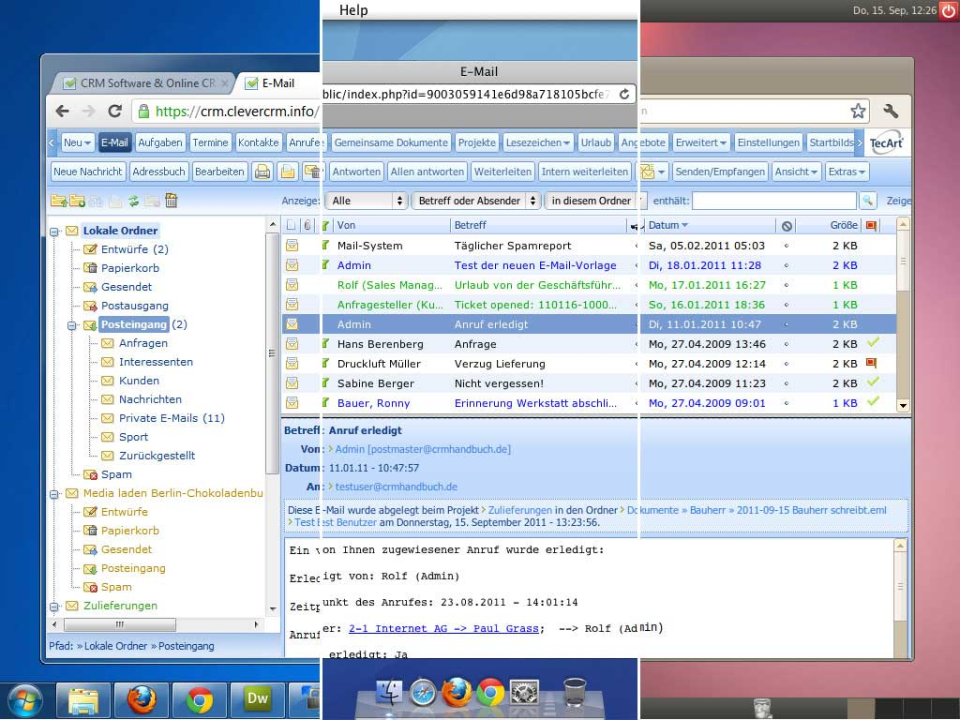This screenshot has width=960, height=720.
Task: Bookmark the page with the star icon
Action: click(858, 112)
